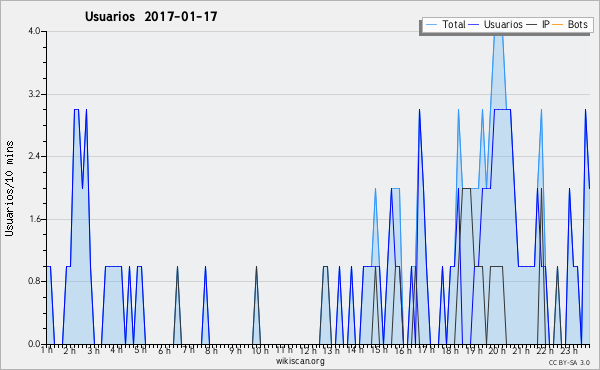Click the '18 h' x-axis label

click(450, 350)
